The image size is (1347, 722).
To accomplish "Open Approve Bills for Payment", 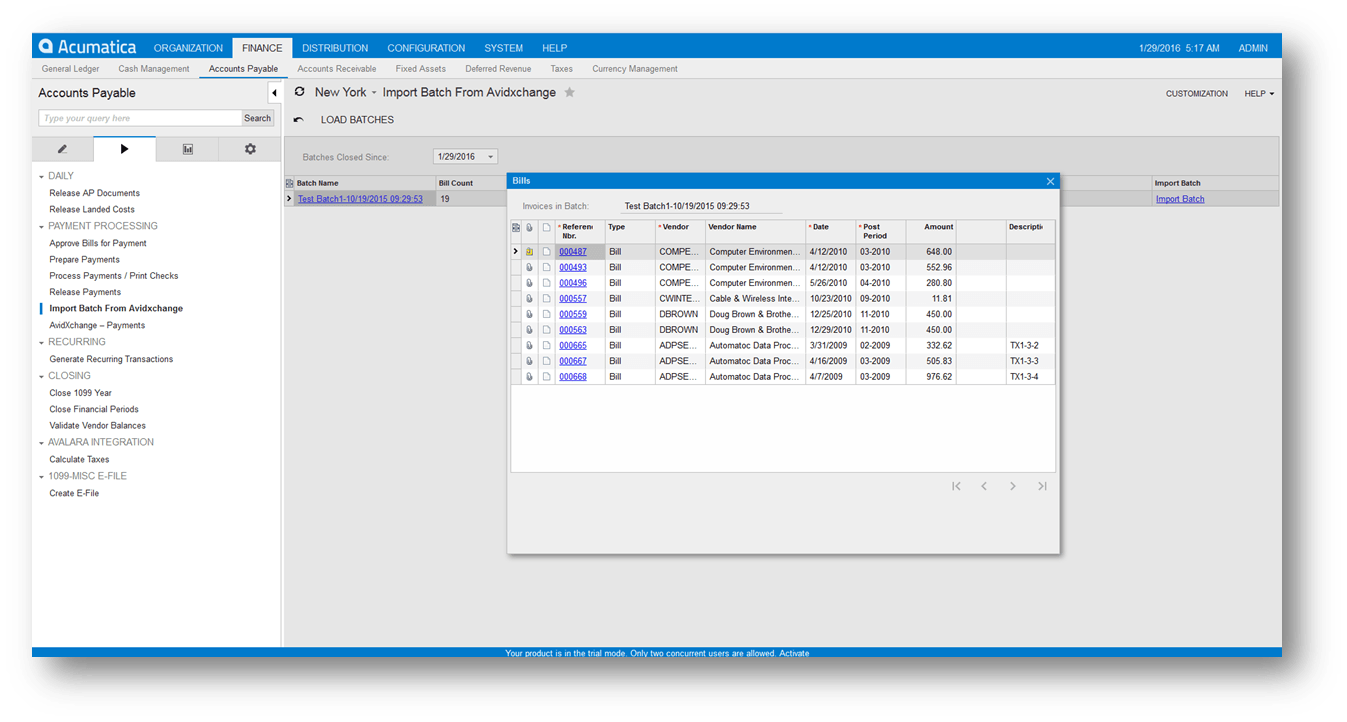I will 98,243.
